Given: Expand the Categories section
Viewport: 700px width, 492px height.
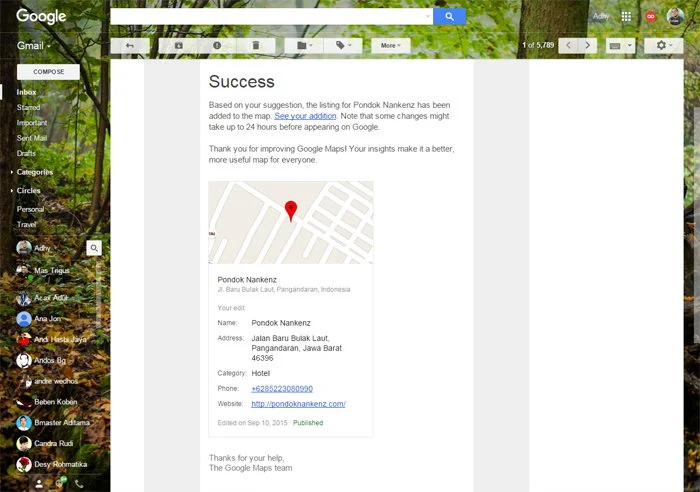Looking at the screenshot, I should 34,172.
